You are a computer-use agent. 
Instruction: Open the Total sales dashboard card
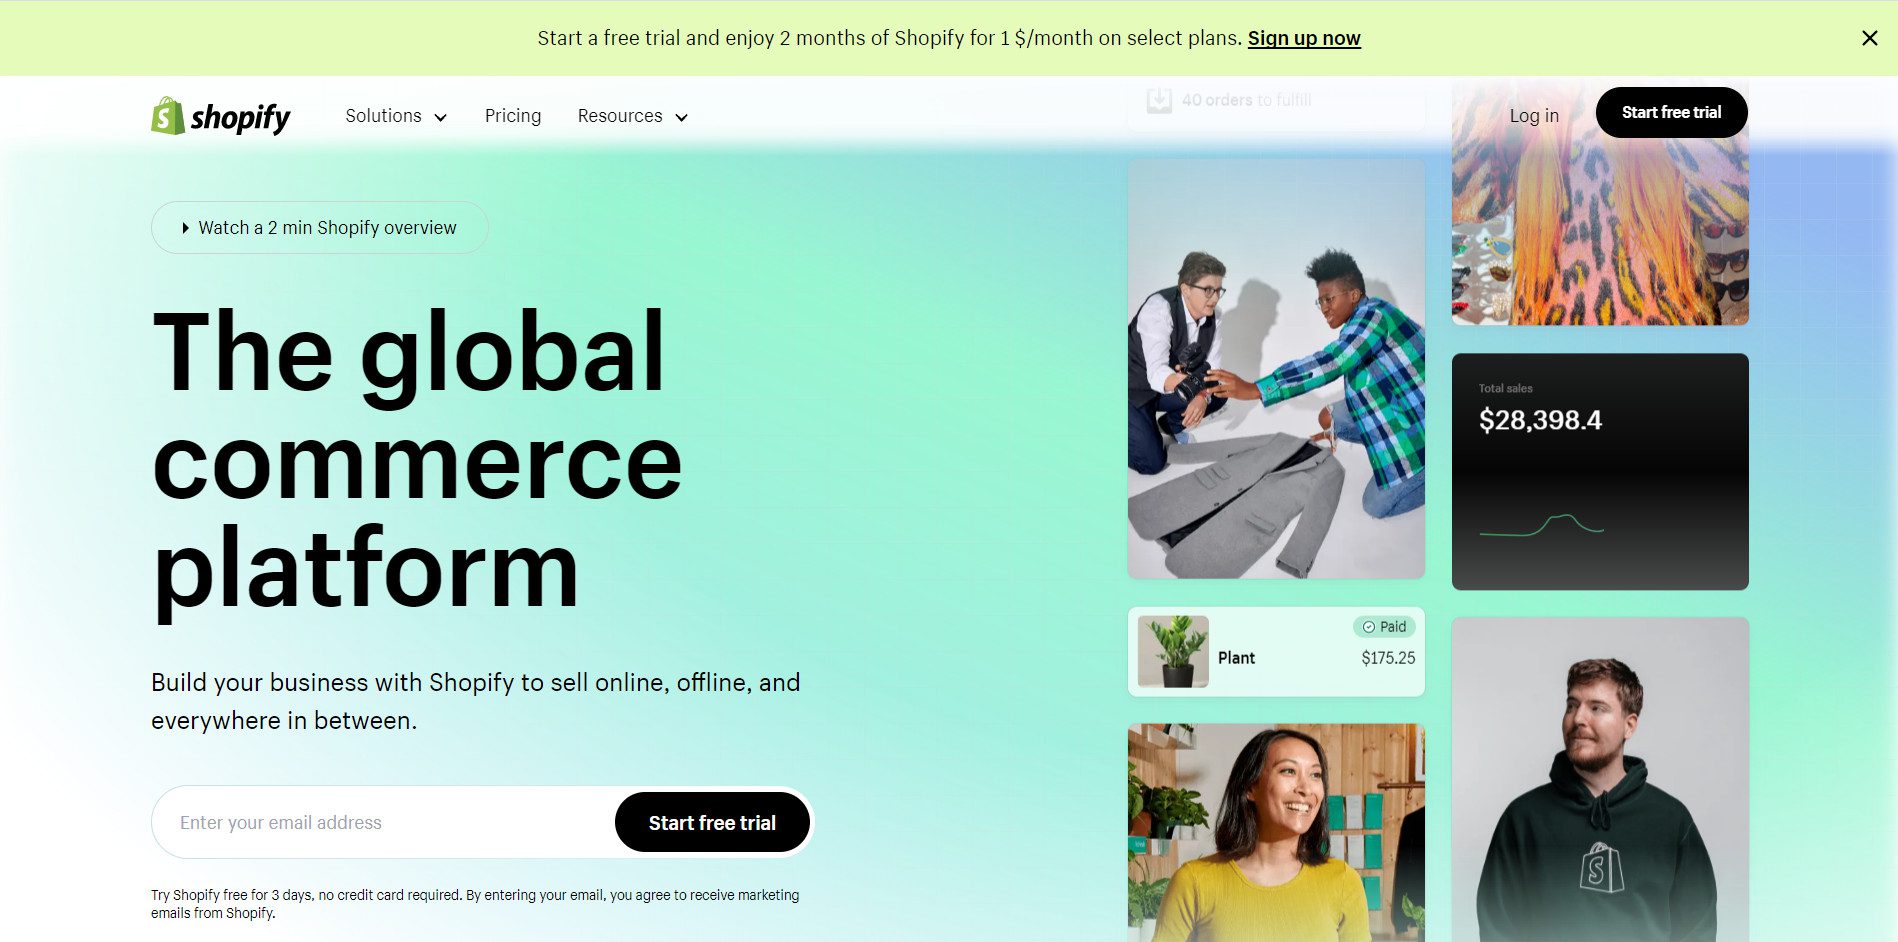[1600, 471]
